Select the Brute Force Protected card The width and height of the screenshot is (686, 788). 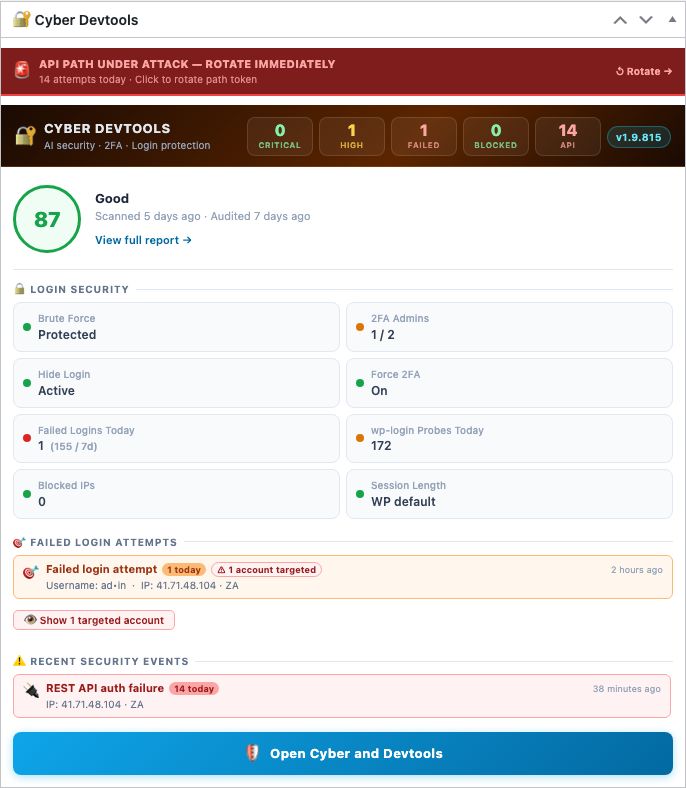[x=176, y=327]
